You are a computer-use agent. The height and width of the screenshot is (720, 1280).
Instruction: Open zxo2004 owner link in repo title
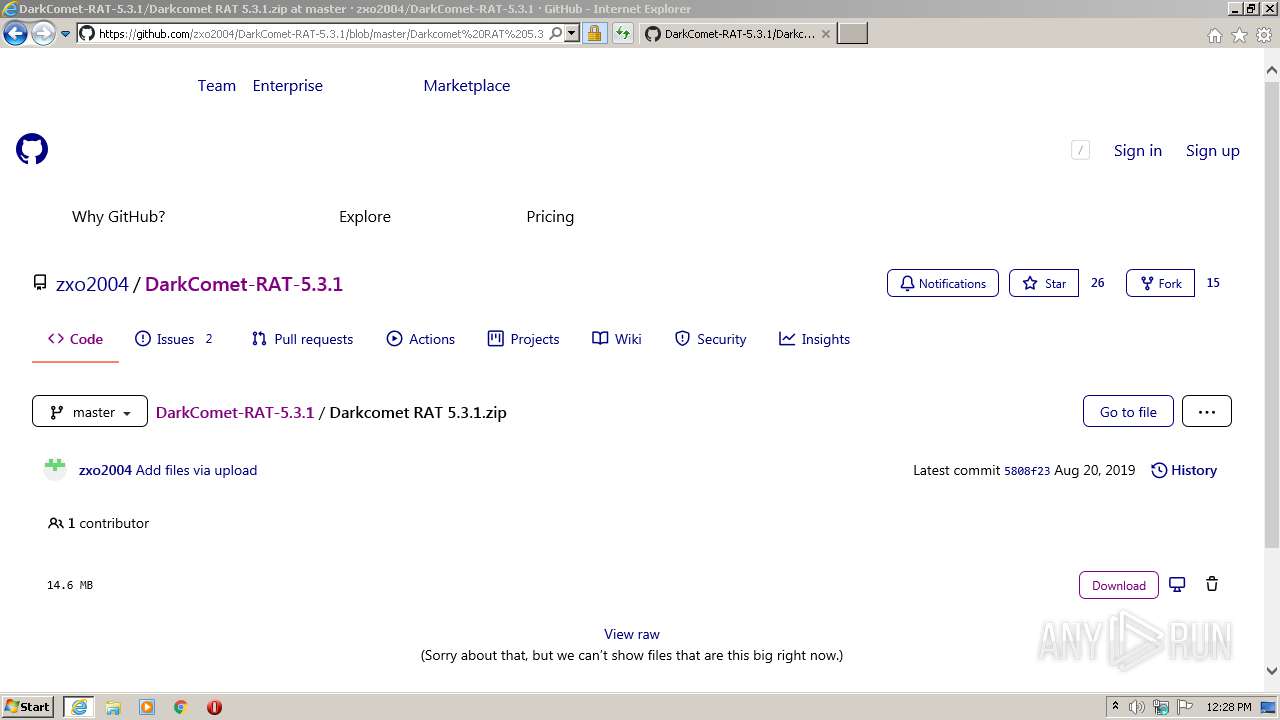[x=92, y=284]
